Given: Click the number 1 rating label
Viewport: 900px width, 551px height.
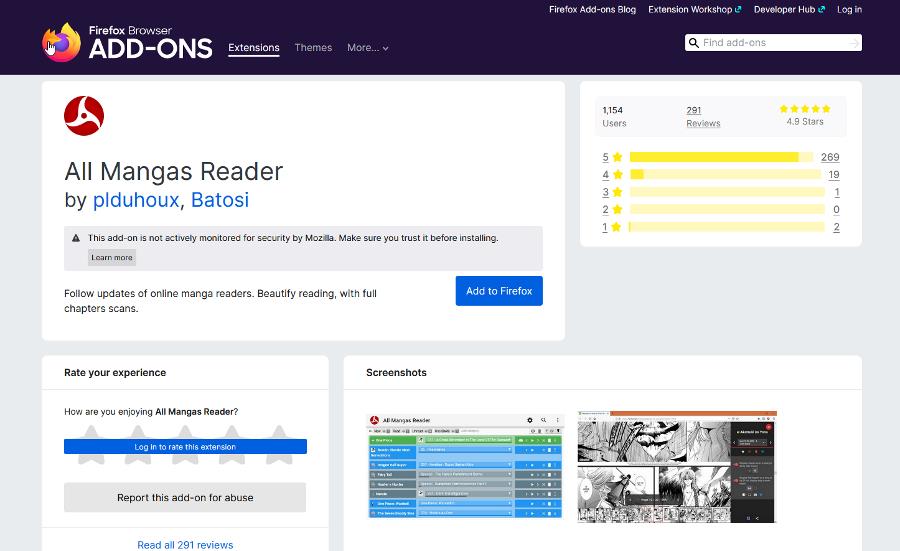Looking at the screenshot, I should click(x=605, y=227).
